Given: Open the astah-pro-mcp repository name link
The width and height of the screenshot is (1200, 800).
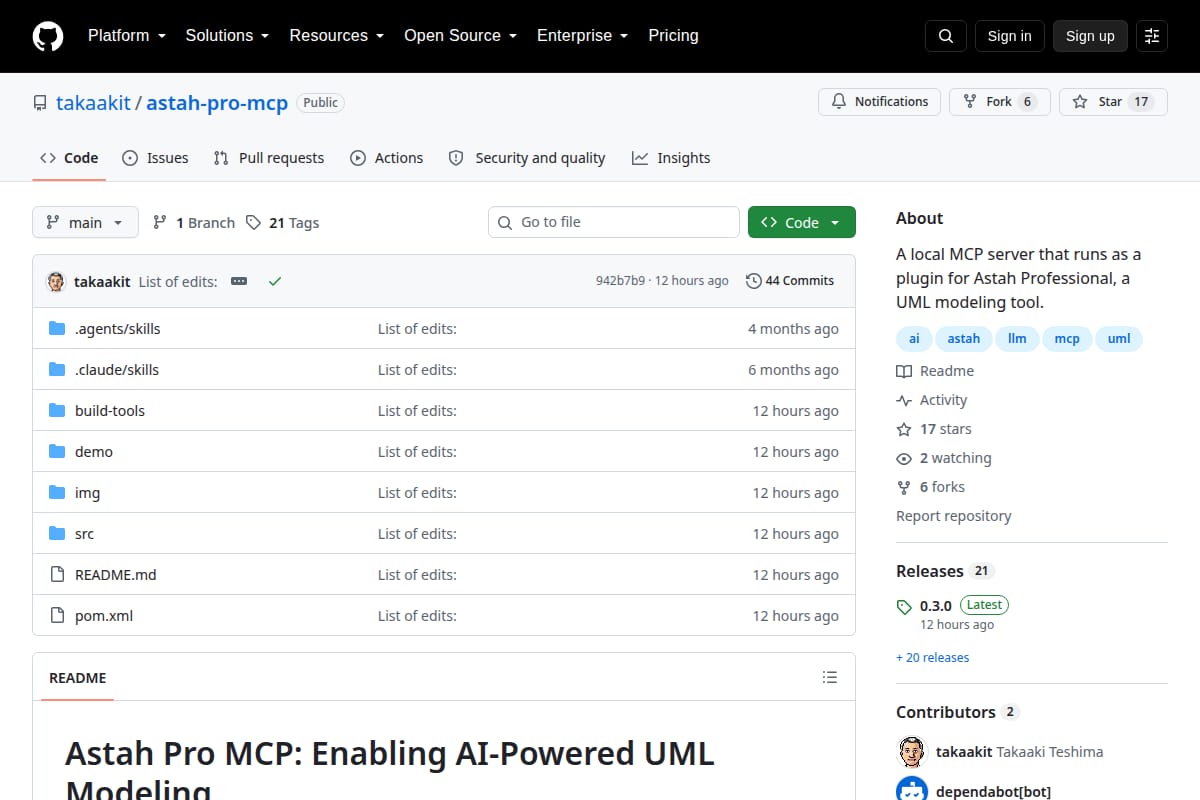Looking at the screenshot, I should click(x=217, y=102).
